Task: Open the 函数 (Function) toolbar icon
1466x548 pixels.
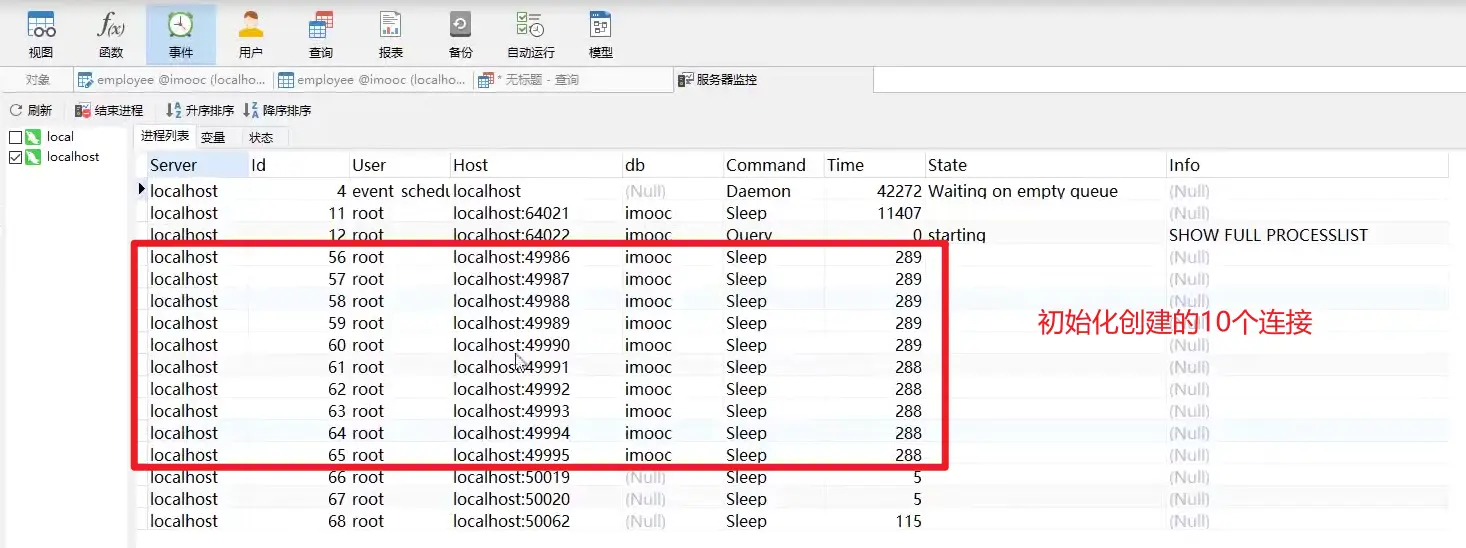Action: click(111, 35)
